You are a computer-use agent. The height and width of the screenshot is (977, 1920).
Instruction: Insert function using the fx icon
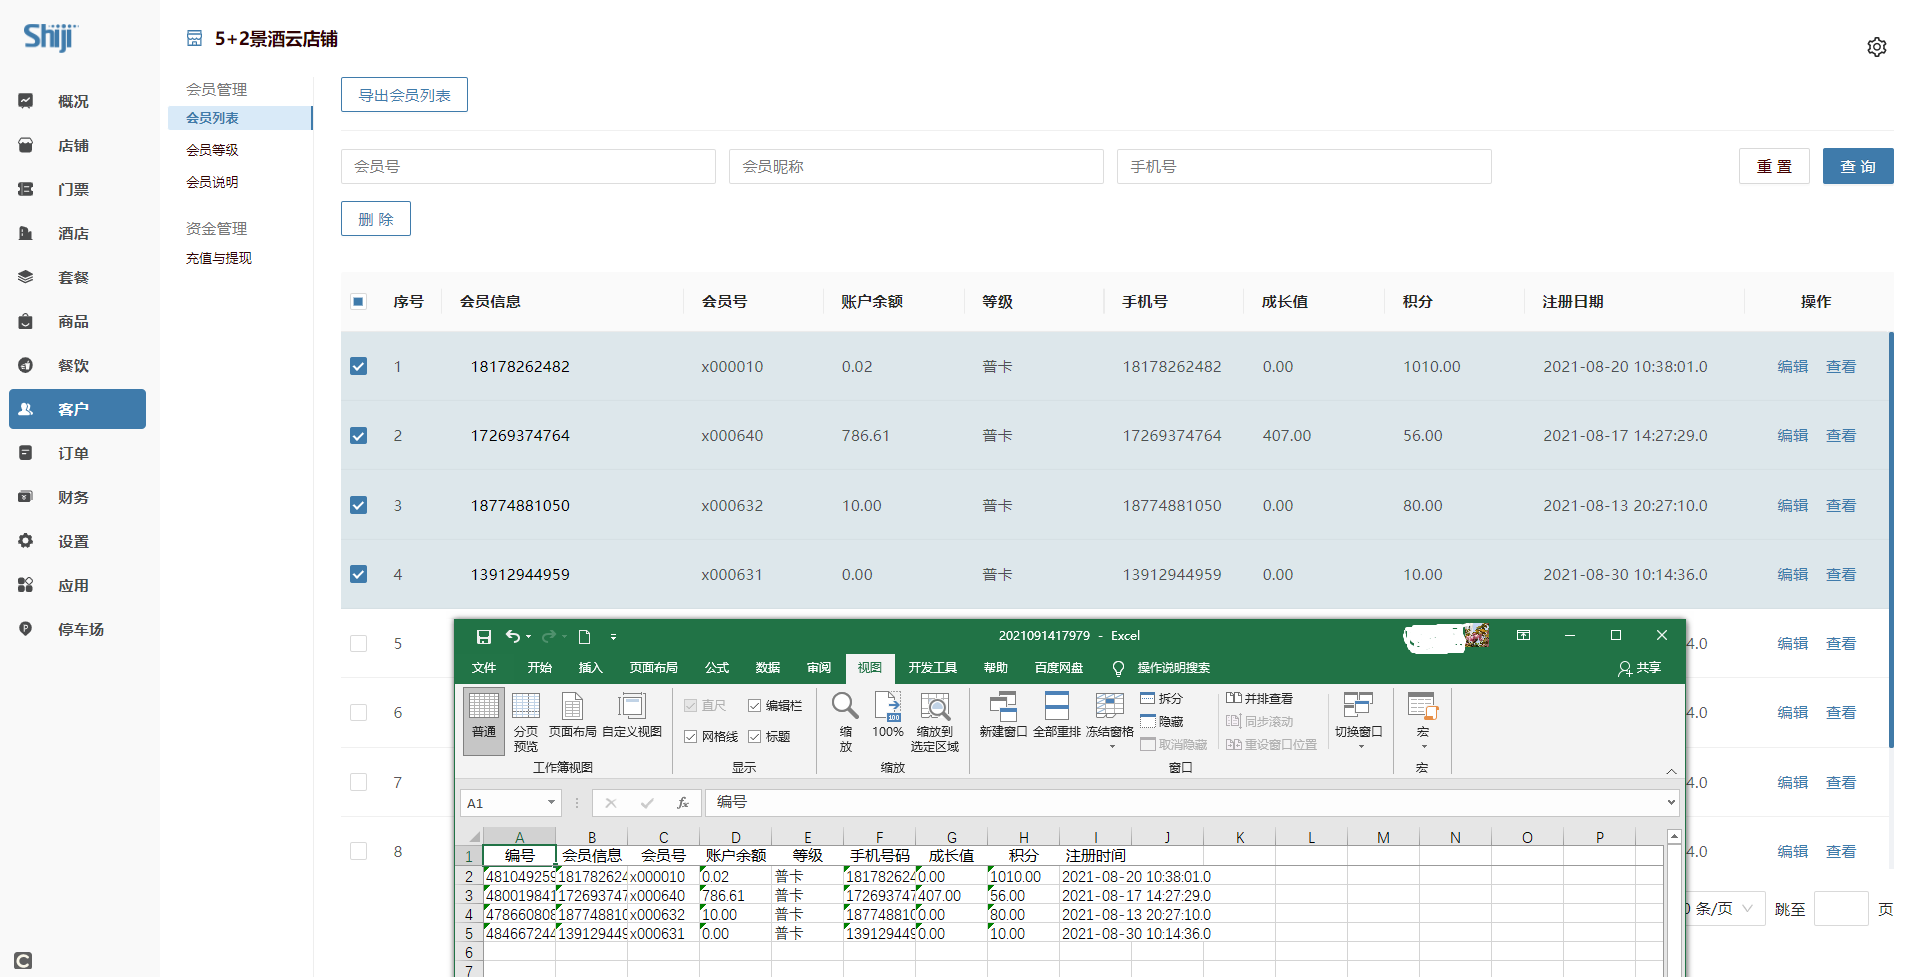coord(683,803)
